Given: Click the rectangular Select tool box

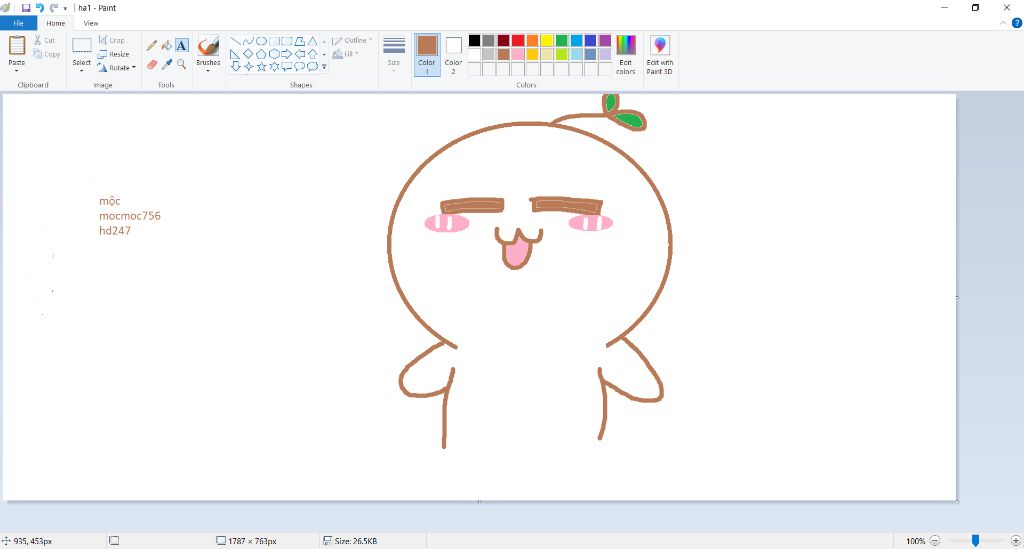Looking at the screenshot, I should click(82, 46).
